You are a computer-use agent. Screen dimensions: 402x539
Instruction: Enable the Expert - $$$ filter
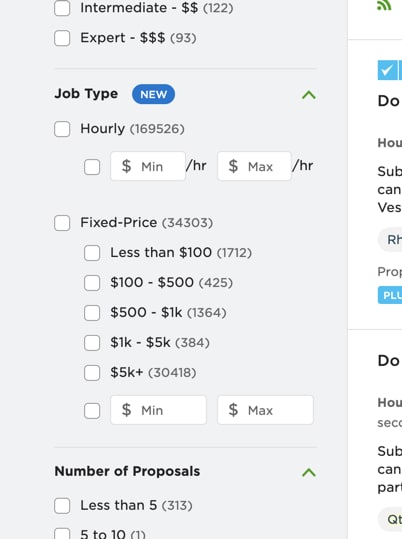click(62, 38)
